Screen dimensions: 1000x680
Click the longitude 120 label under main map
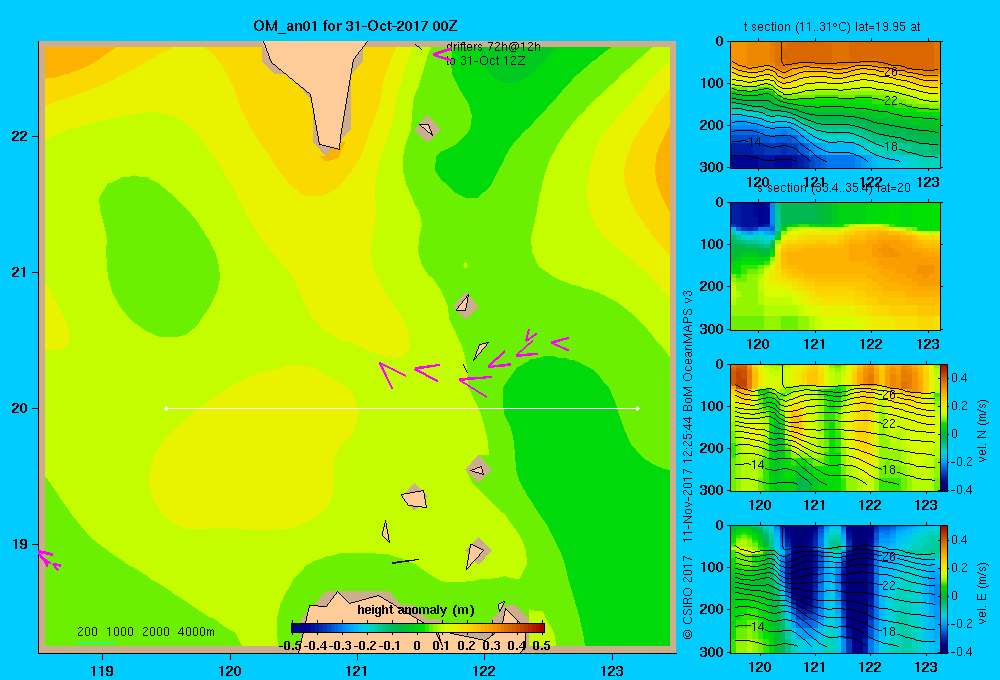click(230, 670)
